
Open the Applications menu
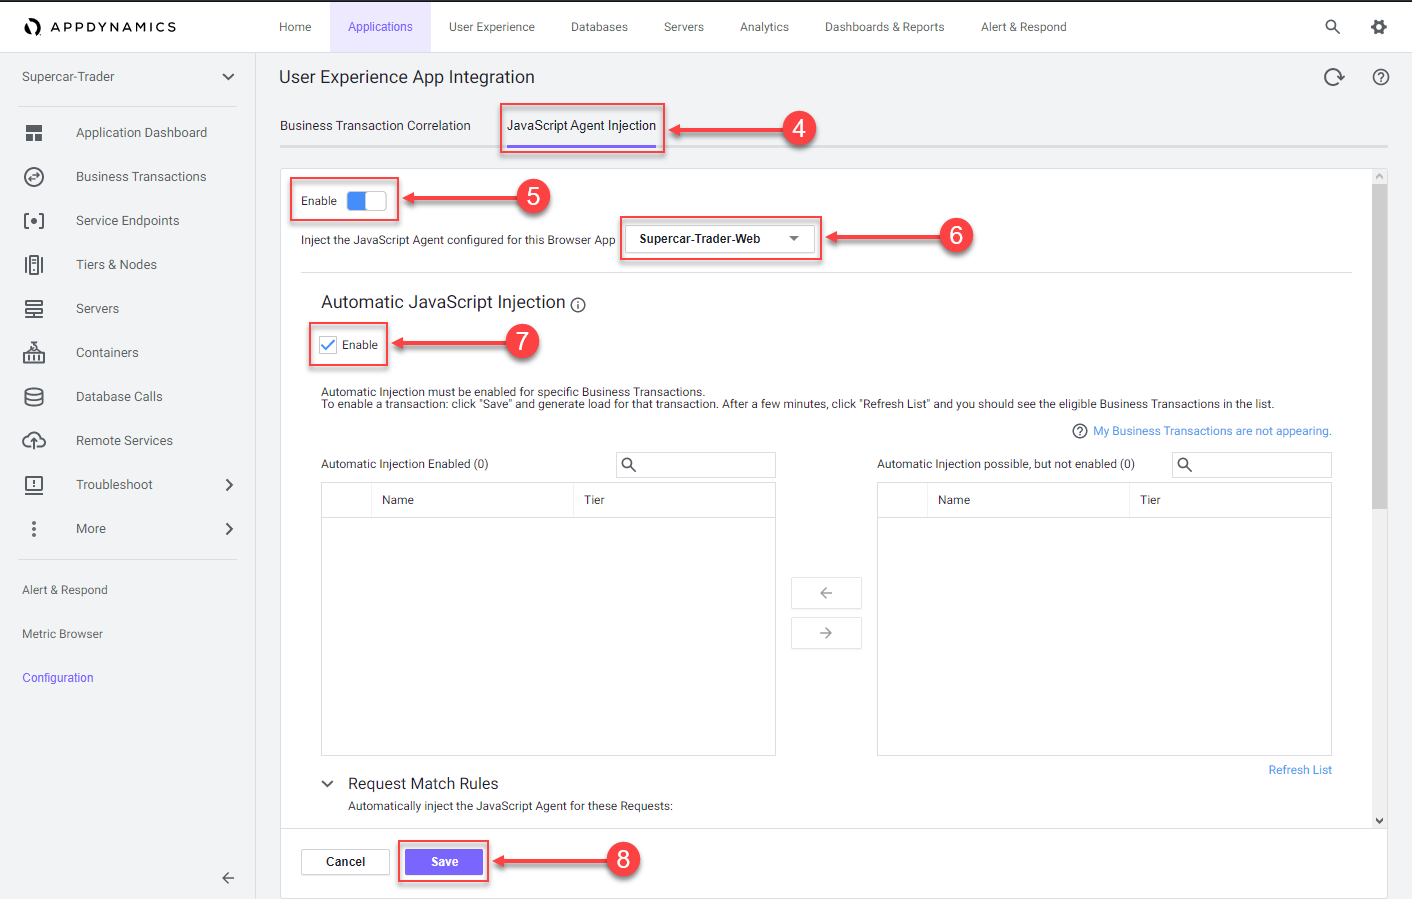coord(380,27)
